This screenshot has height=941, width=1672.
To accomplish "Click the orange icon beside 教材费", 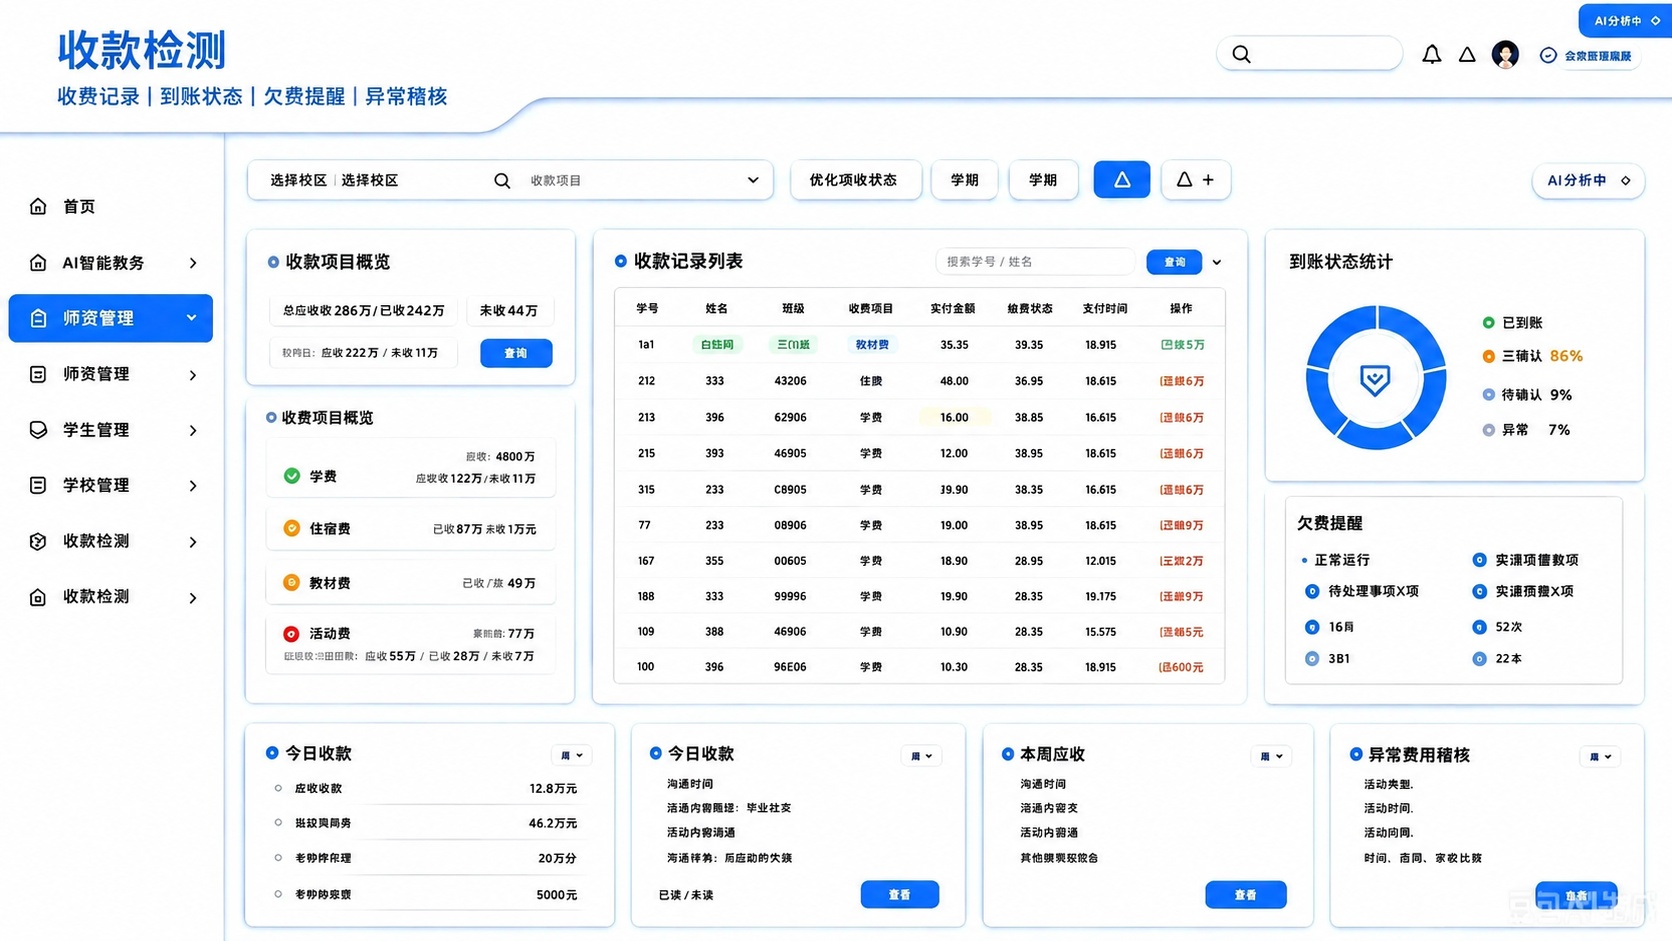I will (292, 582).
